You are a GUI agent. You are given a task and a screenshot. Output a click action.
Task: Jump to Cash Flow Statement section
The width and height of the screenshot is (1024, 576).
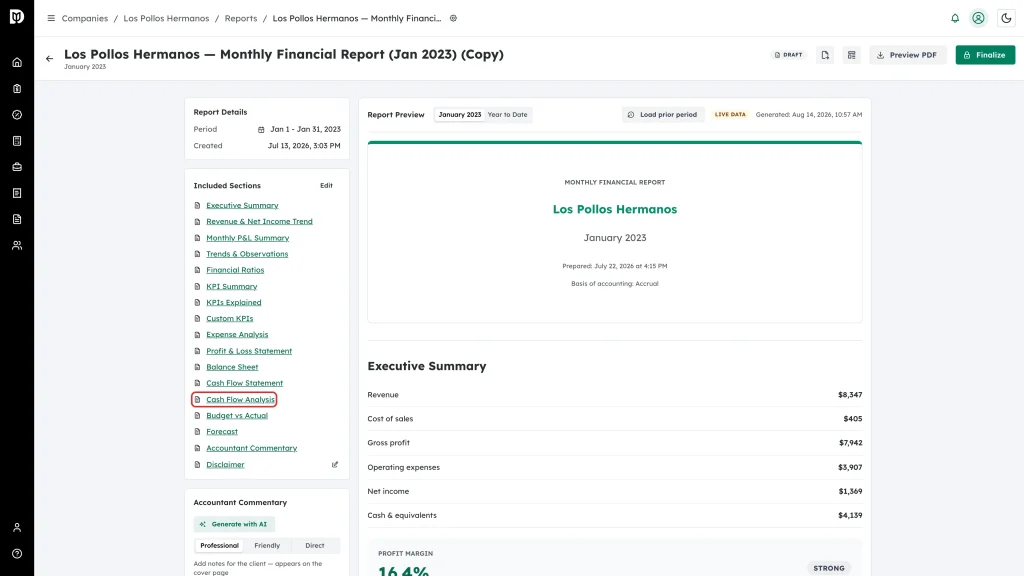point(244,383)
